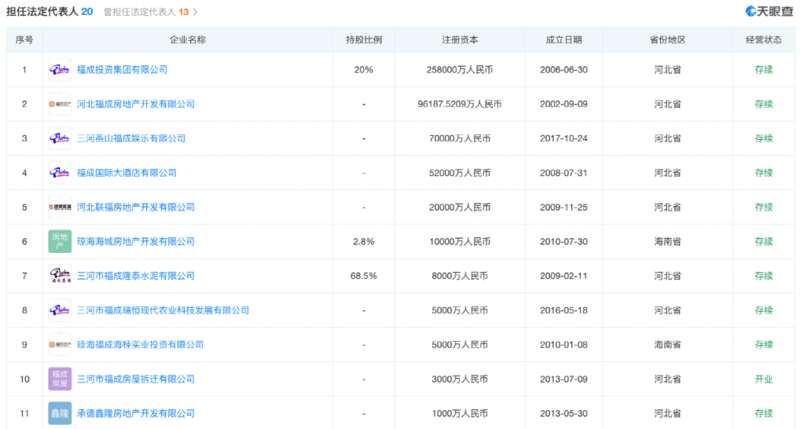The width and height of the screenshot is (800, 429).
Task: Switch to the 担任法定代表人 tab
Action: (x=50, y=12)
